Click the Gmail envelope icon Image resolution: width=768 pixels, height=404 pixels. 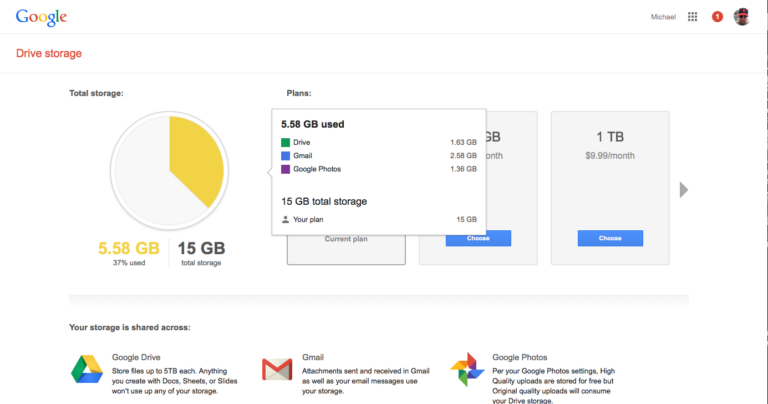[277, 370]
